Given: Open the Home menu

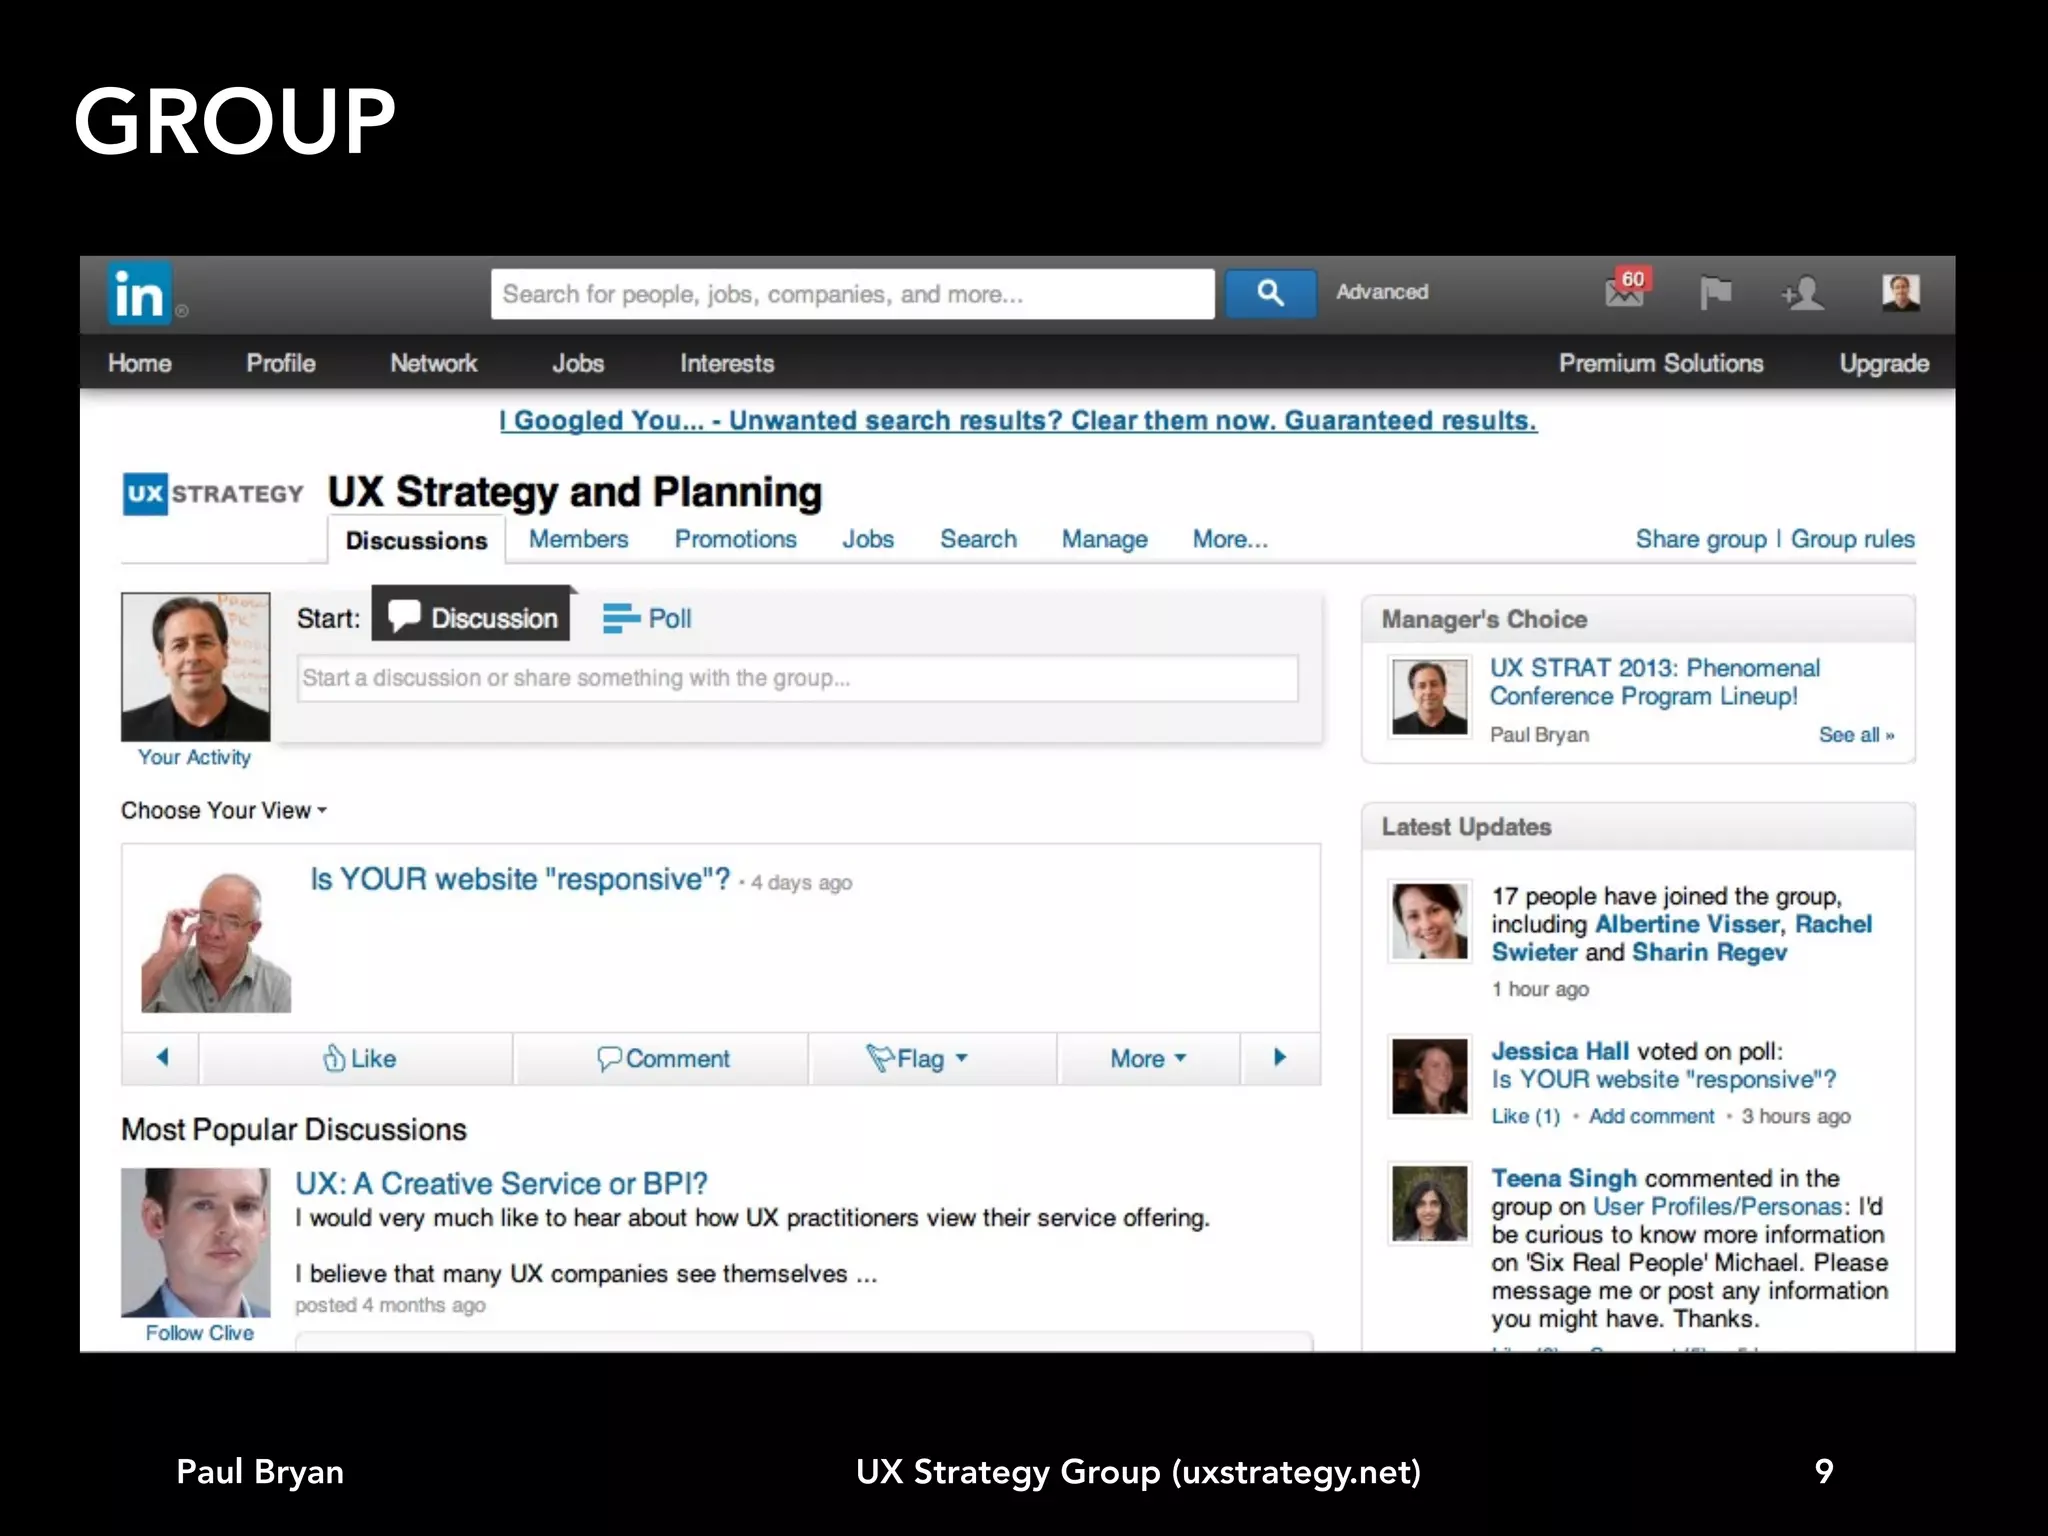Looking at the screenshot, I should pyautogui.click(x=140, y=363).
